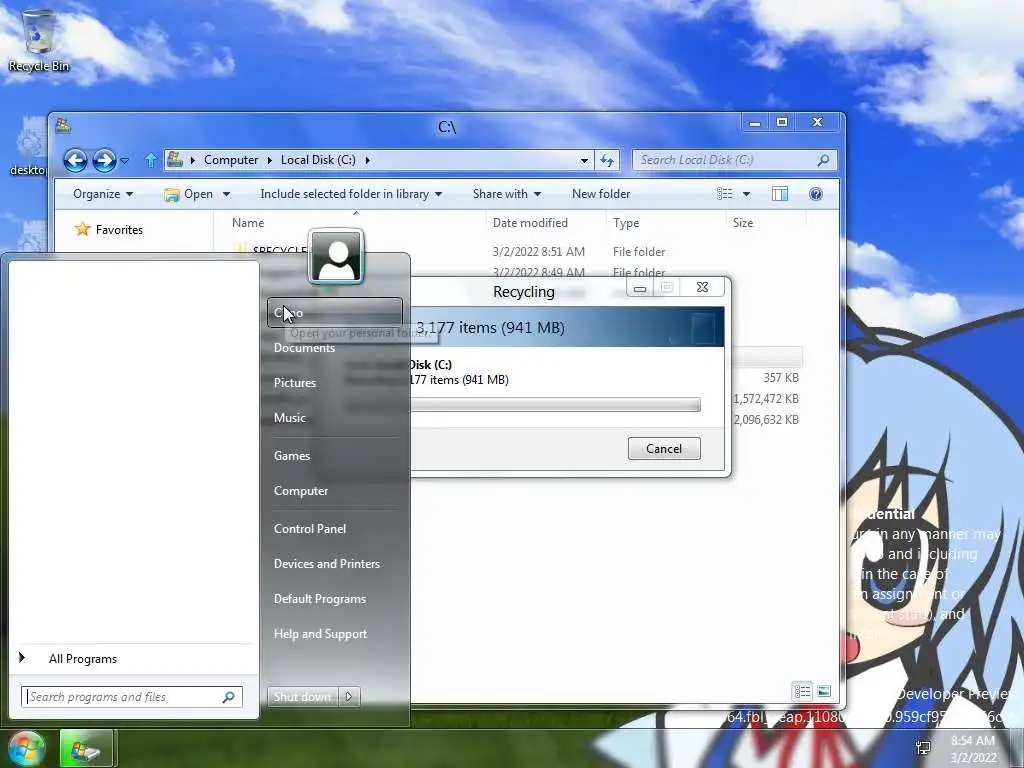The width and height of the screenshot is (1024, 768).
Task: Expand the Open button dropdown arrow
Action: click(226, 194)
